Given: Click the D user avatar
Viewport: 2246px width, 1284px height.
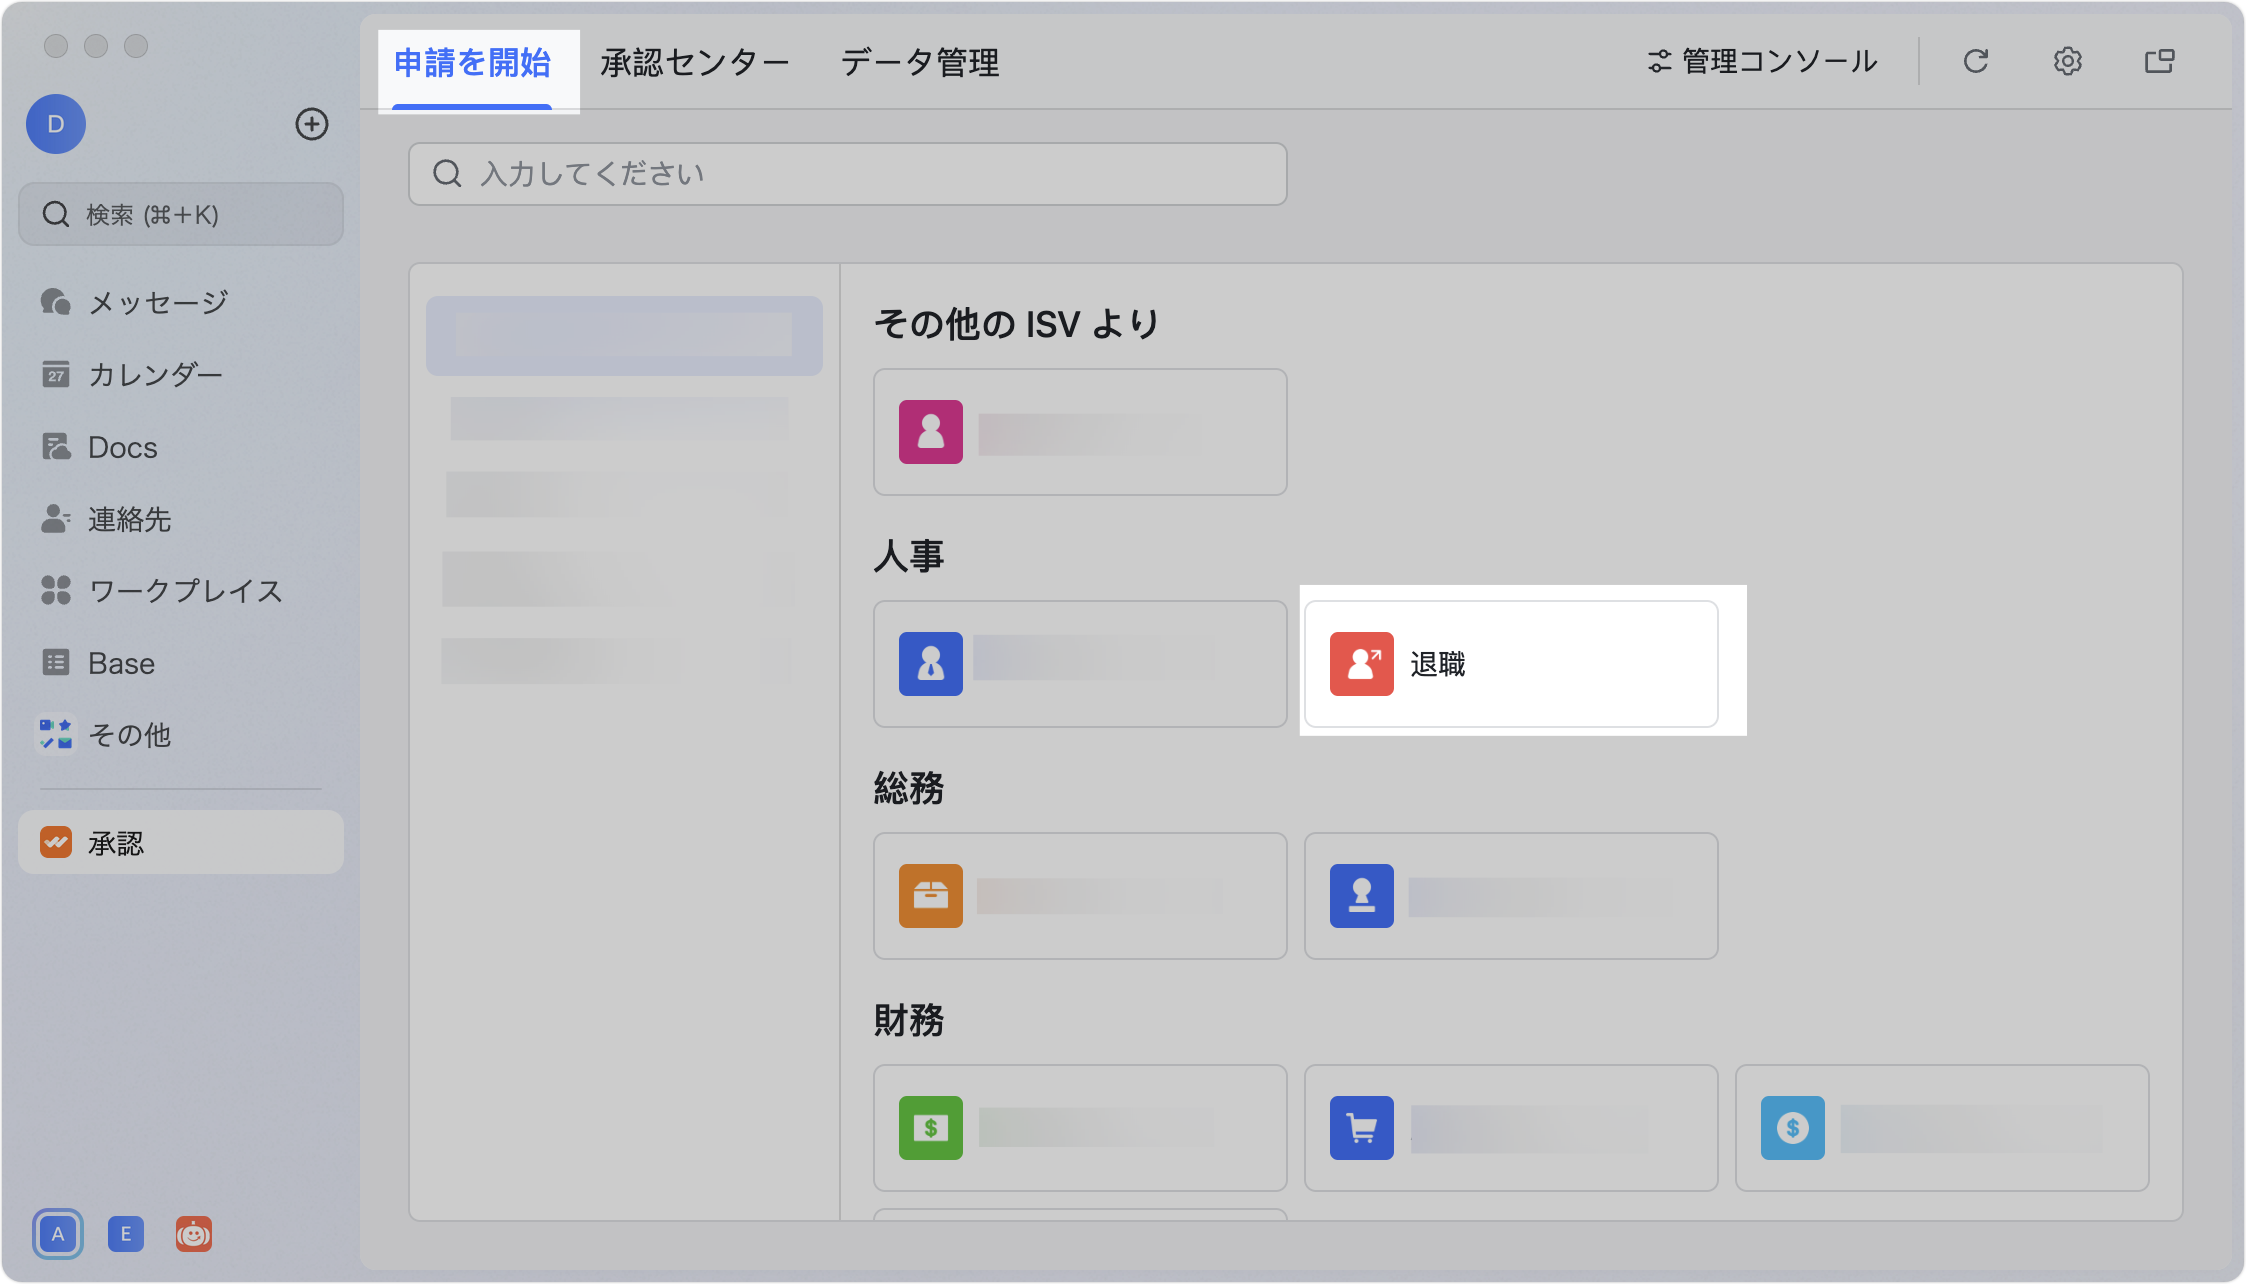Looking at the screenshot, I should (56, 124).
